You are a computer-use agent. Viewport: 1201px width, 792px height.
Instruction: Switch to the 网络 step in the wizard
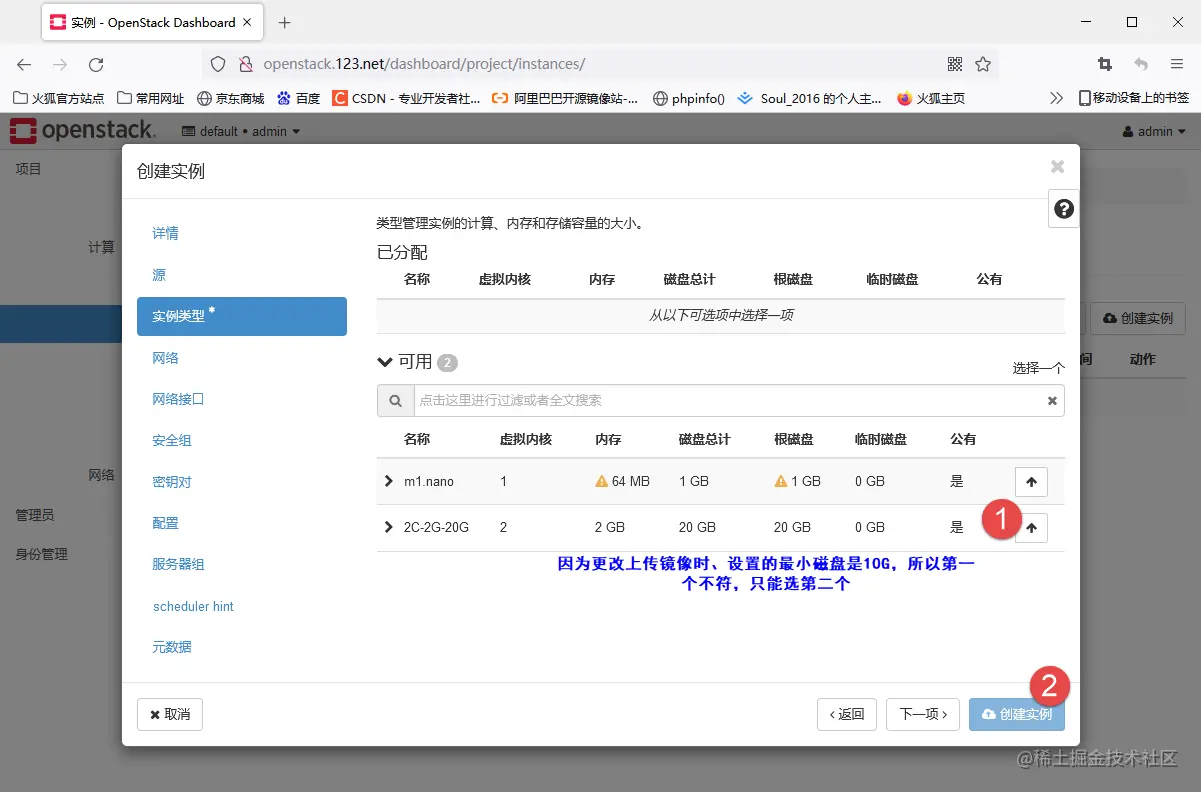(164, 357)
